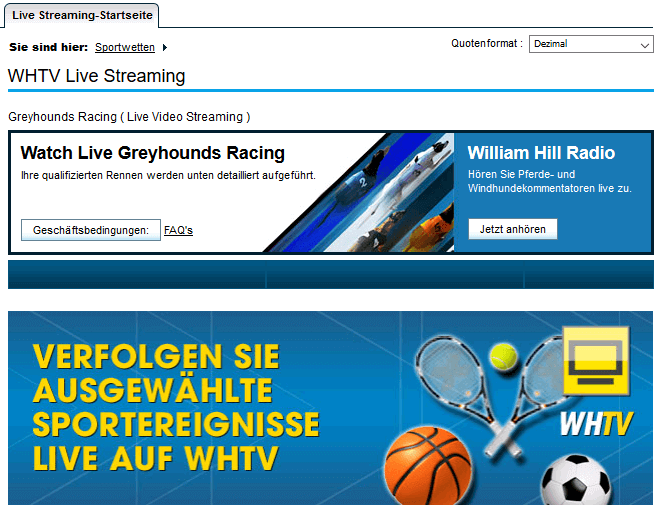Click the yellow WHTV monitor icon
The width and height of the screenshot is (659, 512).
pos(596,362)
